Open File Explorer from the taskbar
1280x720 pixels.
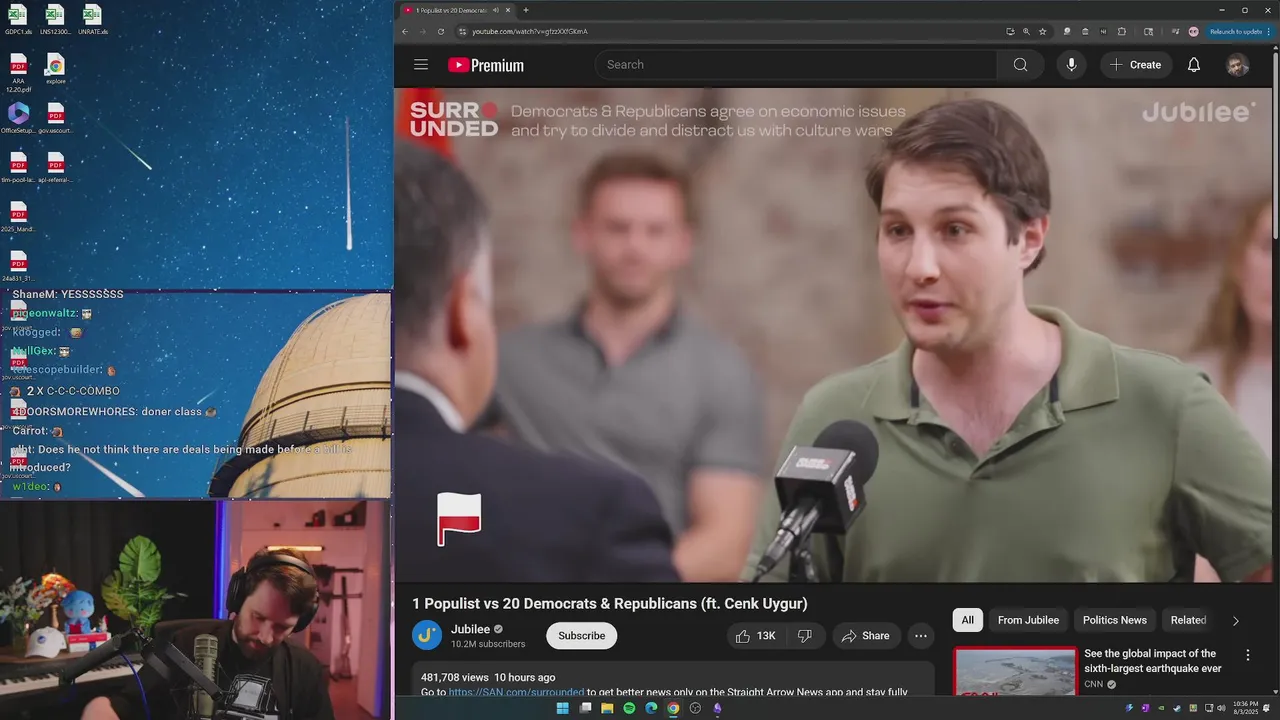(x=607, y=708)
